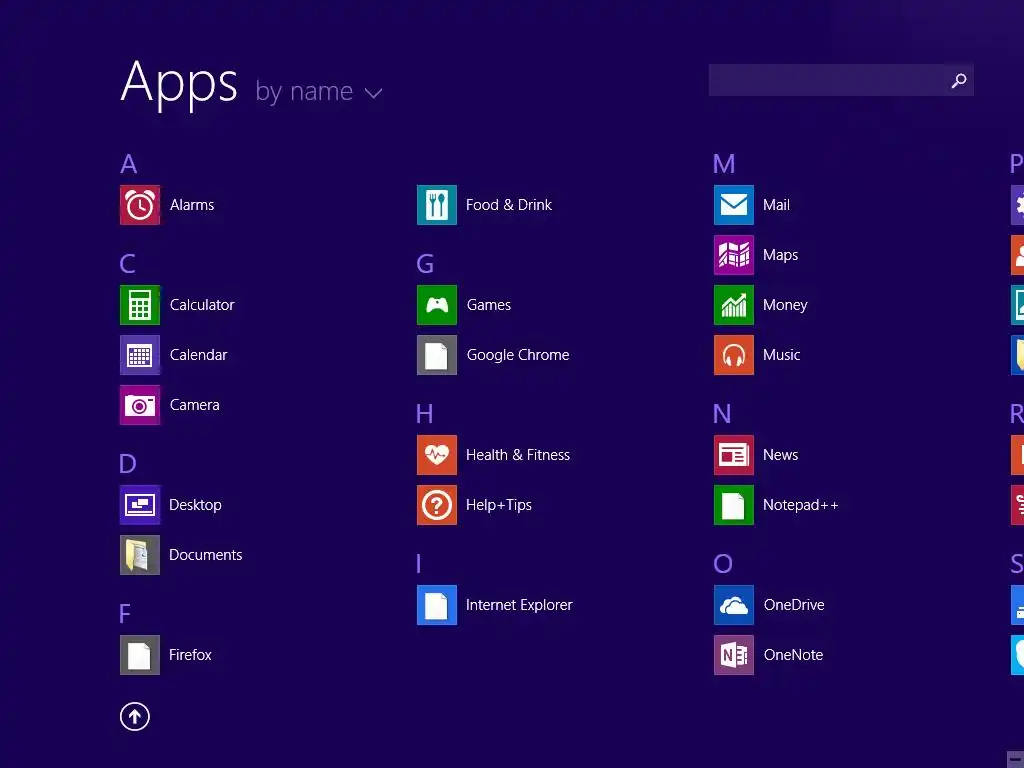Click the 'Health & Fitness' text label
The image size is (1024, 768).
(x=518, y=455)
